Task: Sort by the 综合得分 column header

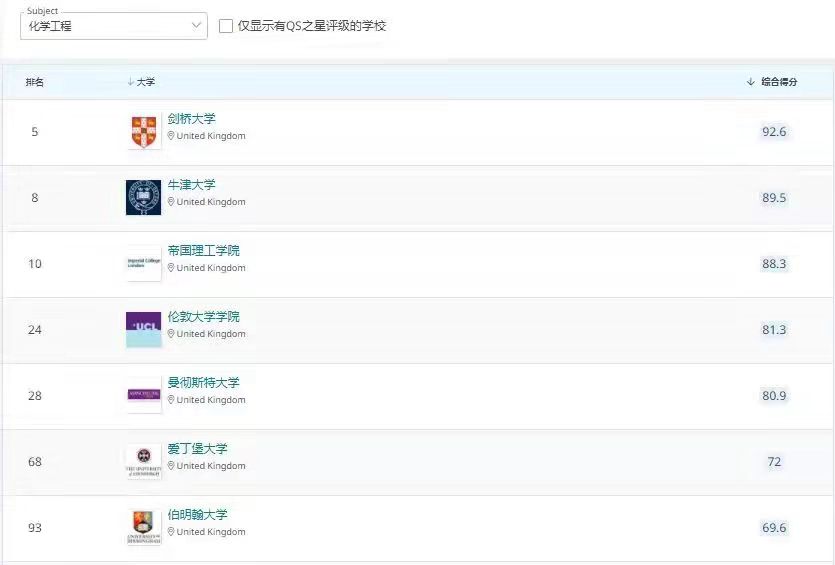Action: [x=779, y=81]
